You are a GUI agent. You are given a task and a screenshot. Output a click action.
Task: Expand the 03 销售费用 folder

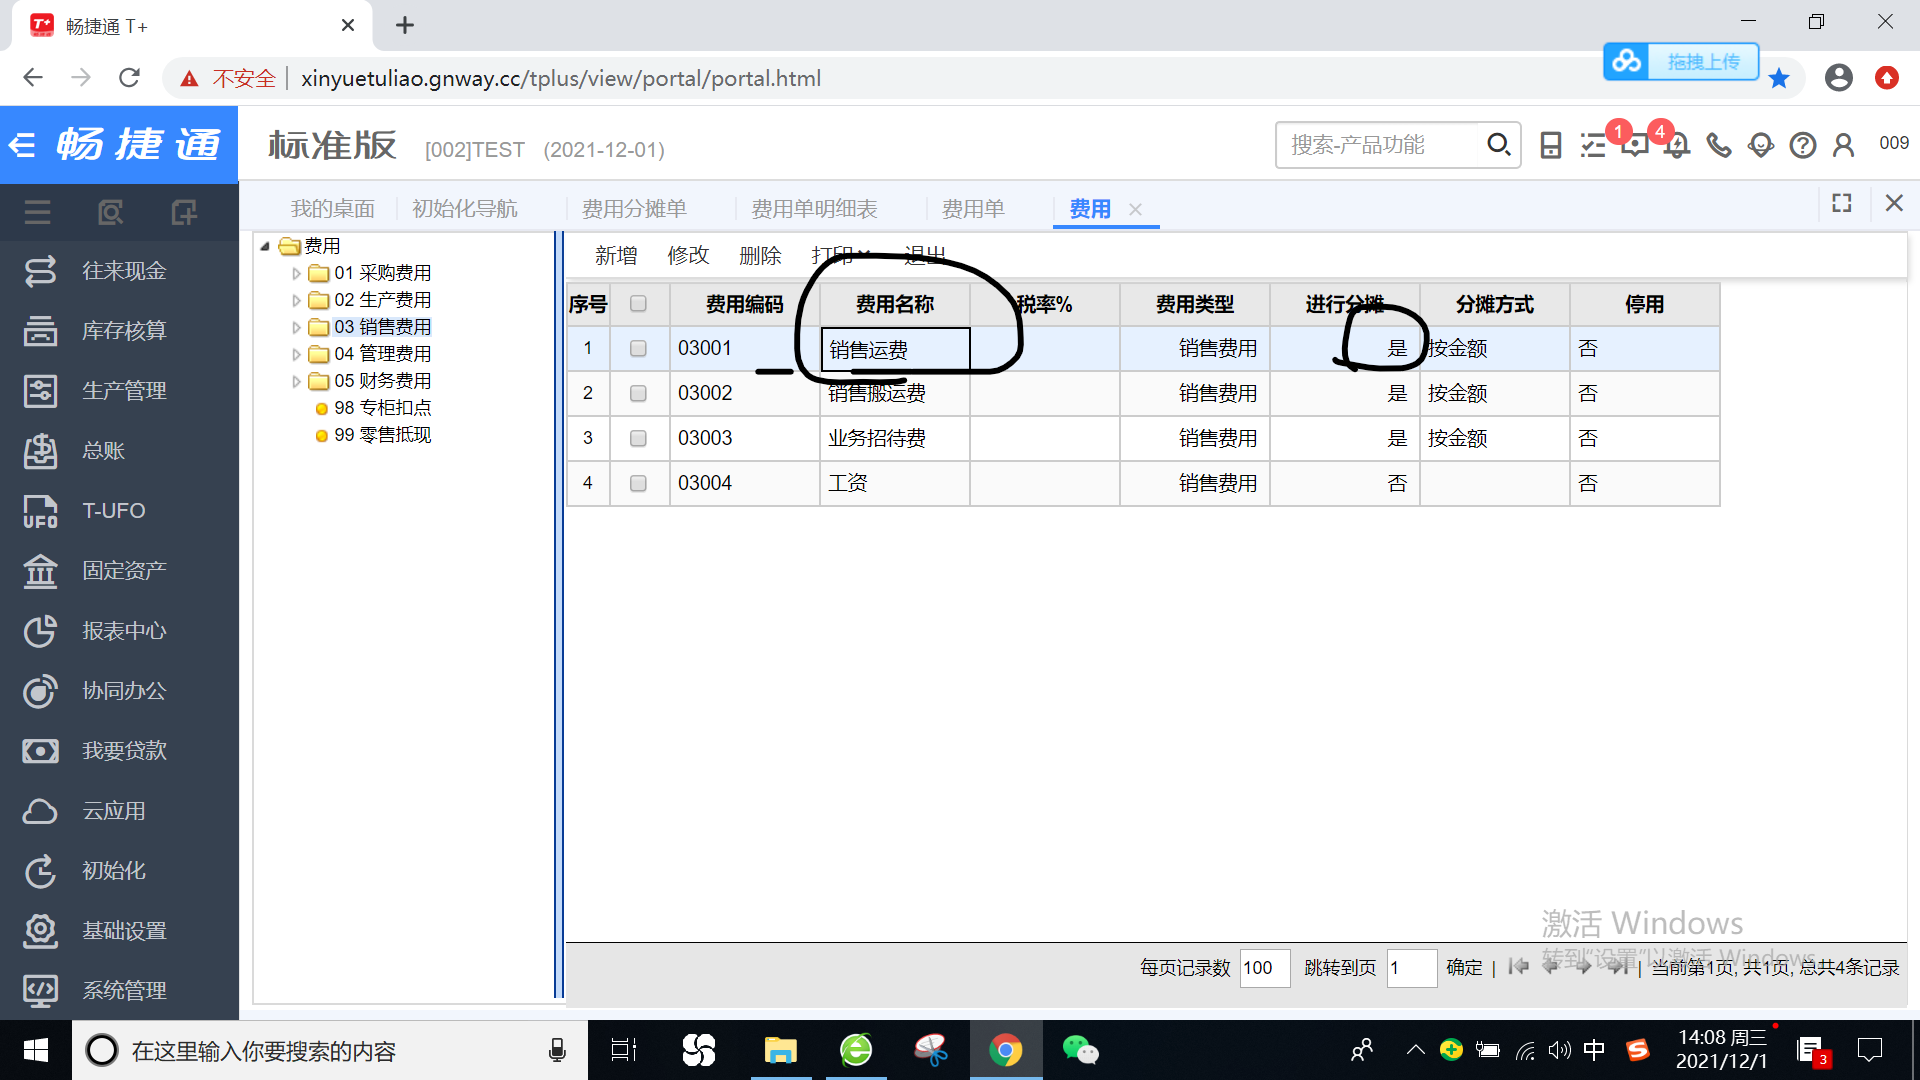(296, 327)
